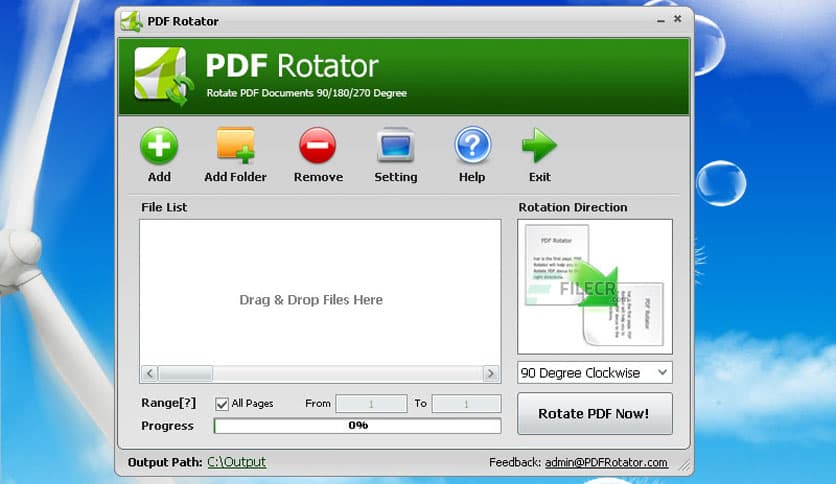This screenshot has height=484, width=836.
Task: Click the To page input field
Action: [x=466, y=404]
